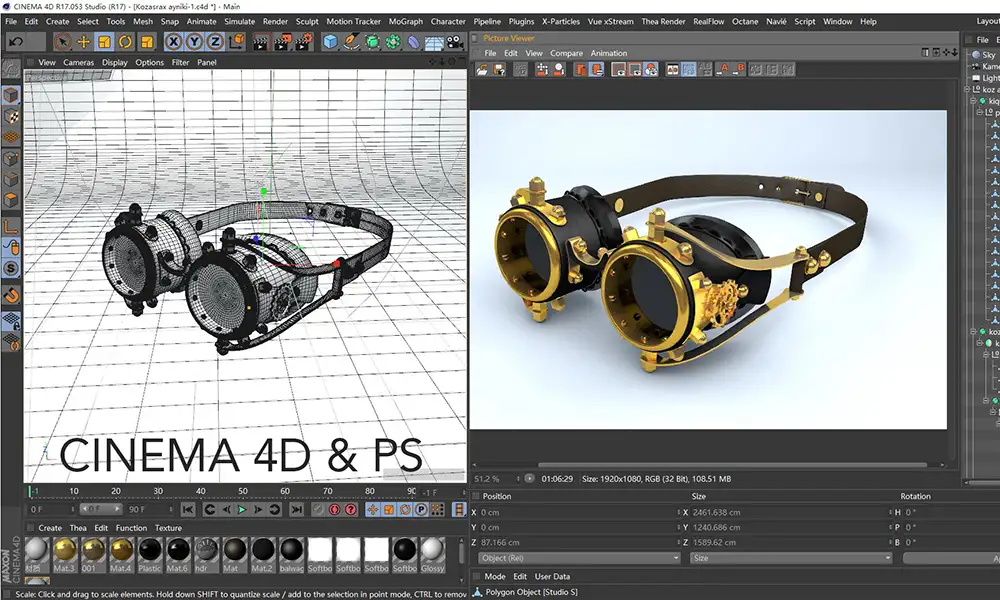1000x600 pixels.
Task: Open the Mesh menu
Action: pos(143,21)
